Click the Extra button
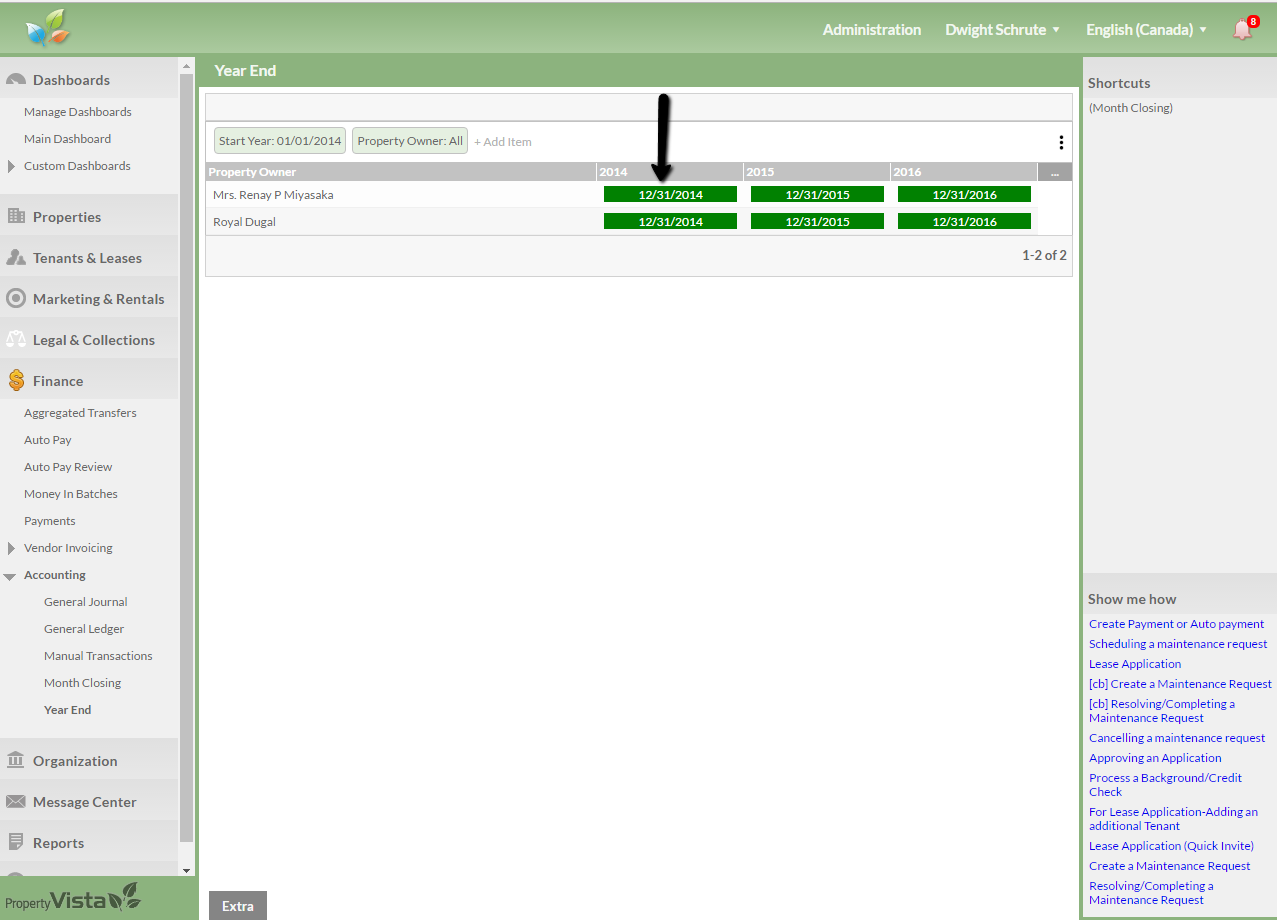Viewport: 1277px width, 920px height. click(x=238, y=906)
